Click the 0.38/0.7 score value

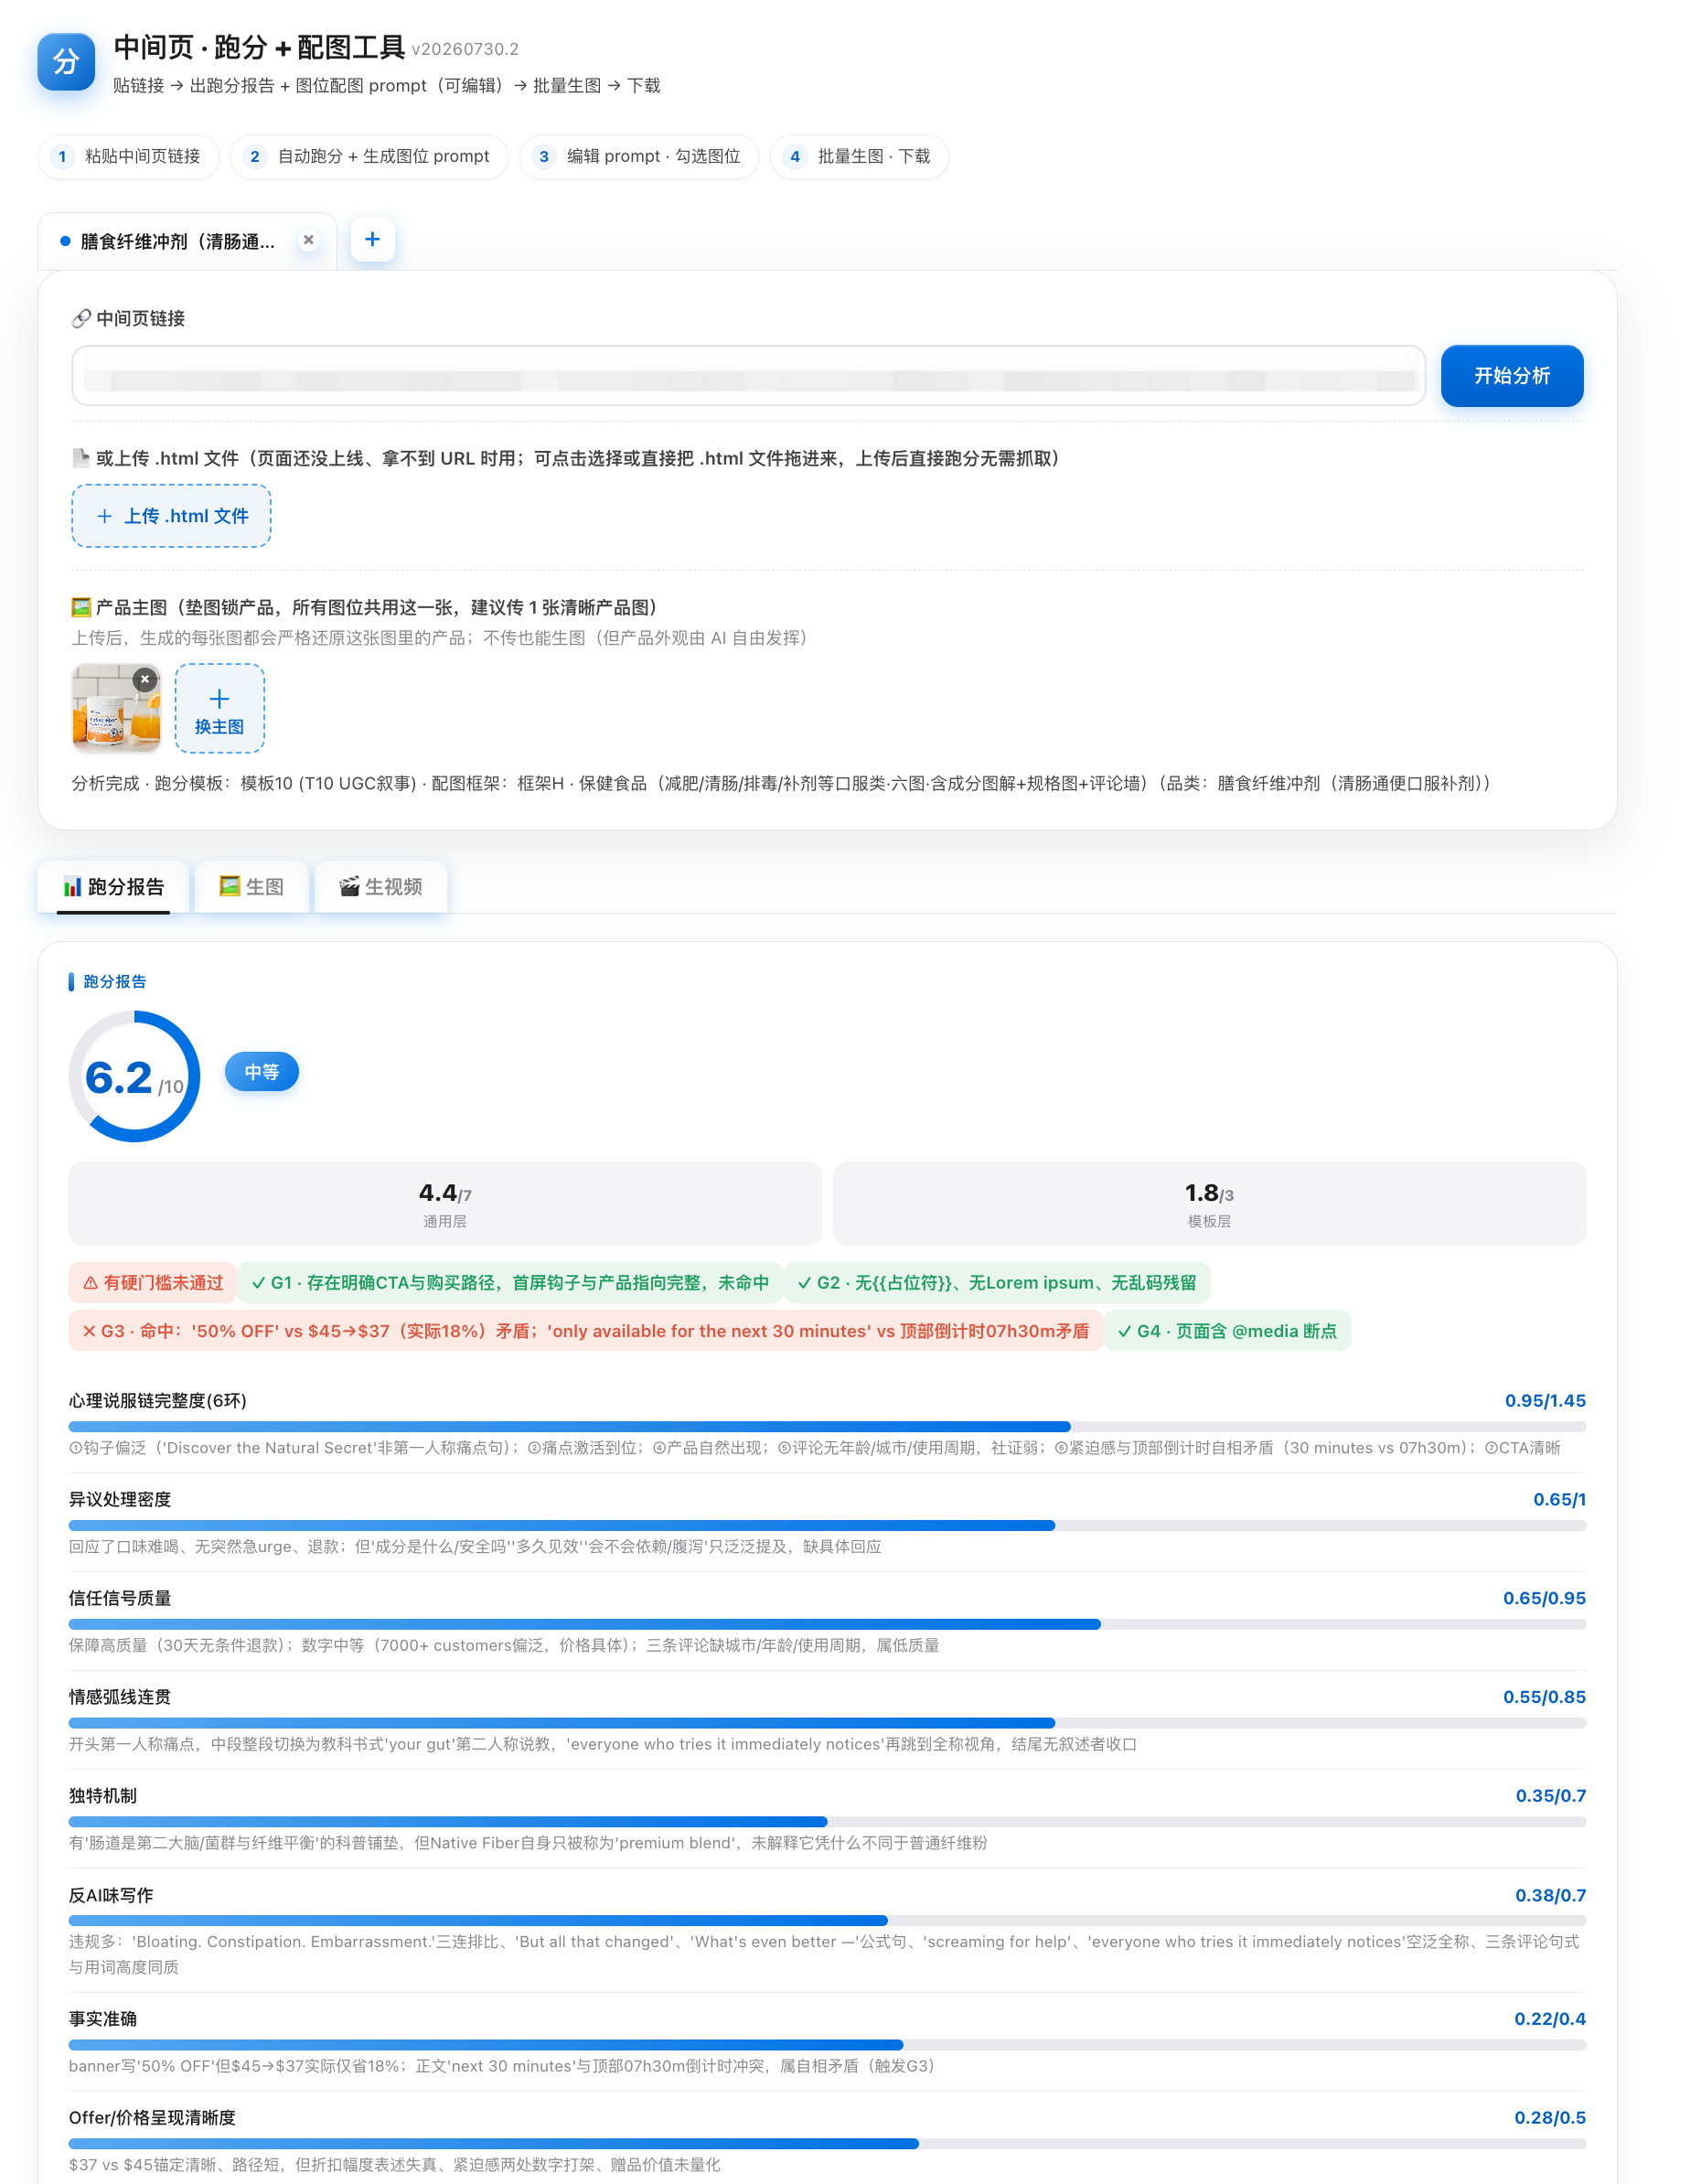click(1550, 1896)
